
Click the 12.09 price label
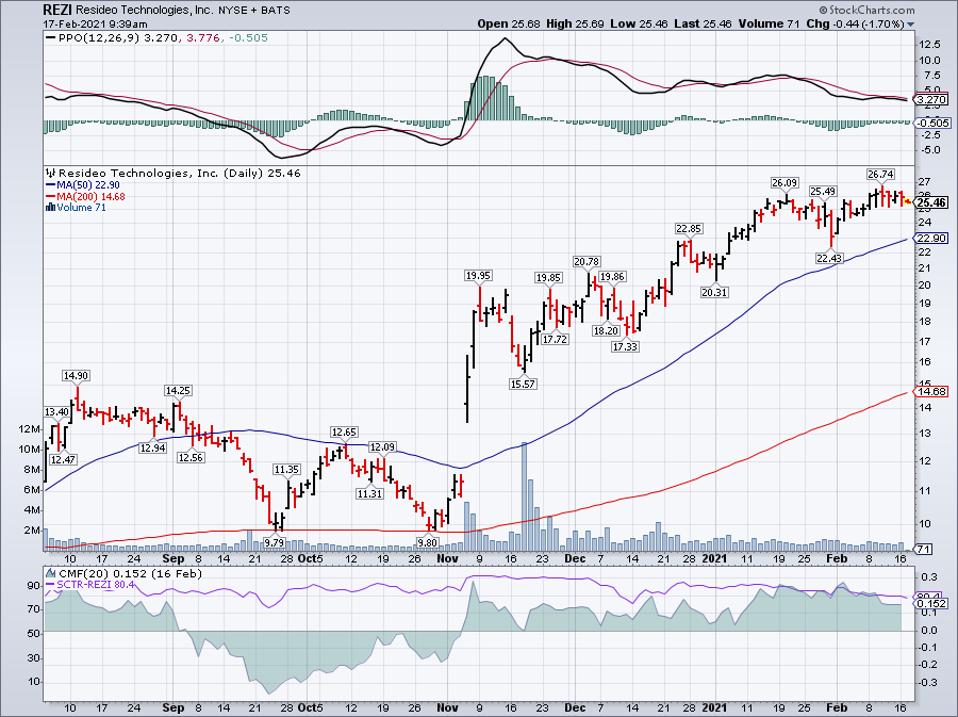click(x=382, y=447)
